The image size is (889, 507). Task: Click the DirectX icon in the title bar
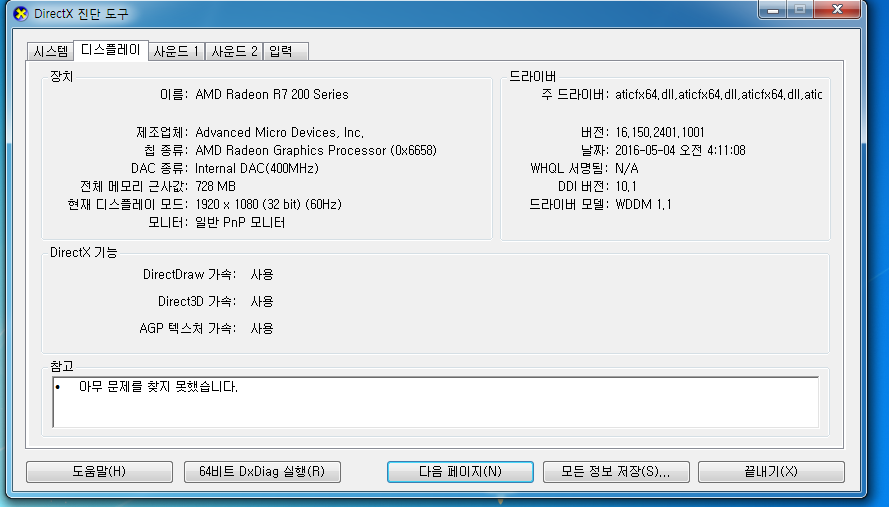coord(20,14)
